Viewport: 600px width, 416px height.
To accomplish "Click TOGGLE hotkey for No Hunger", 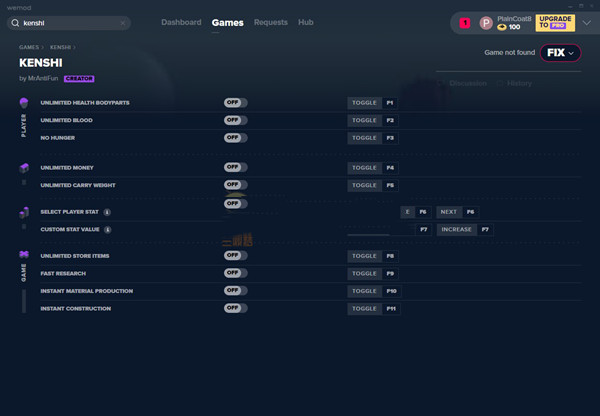I will pos(373,138).
